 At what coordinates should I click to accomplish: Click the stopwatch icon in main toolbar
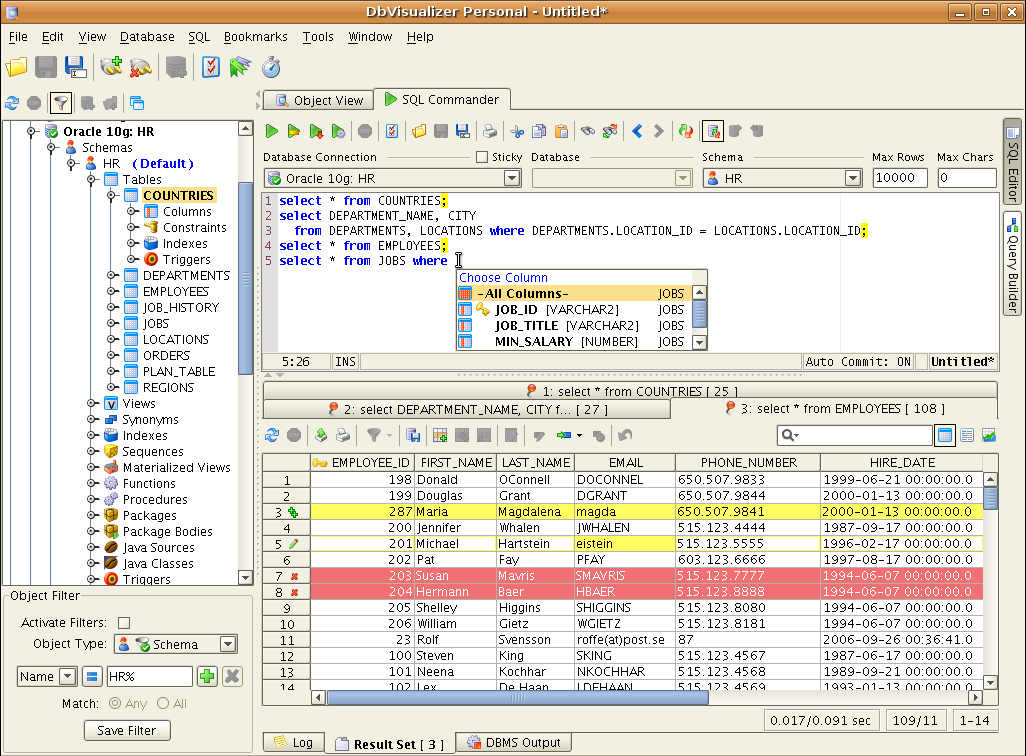click(x=271, y=67)
